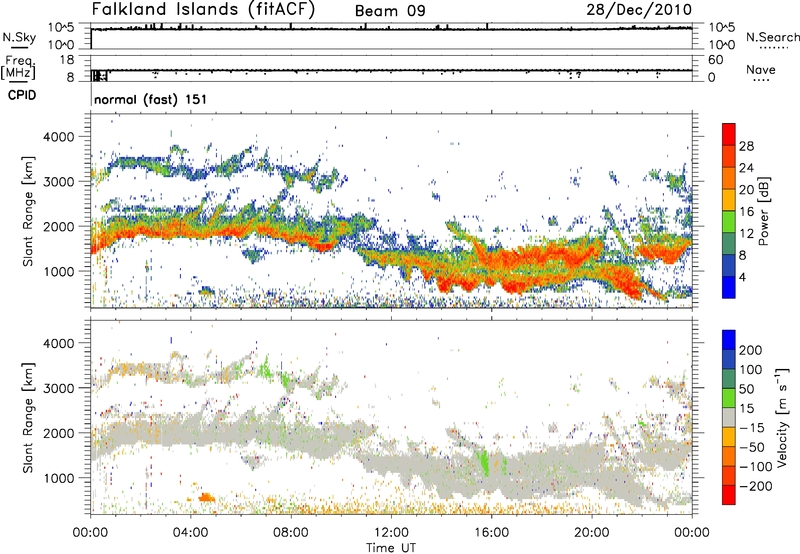Click the '28' power colorbar tick value
Image resolution: width=800 pixels, height=554 pixels.
point(746,146)
